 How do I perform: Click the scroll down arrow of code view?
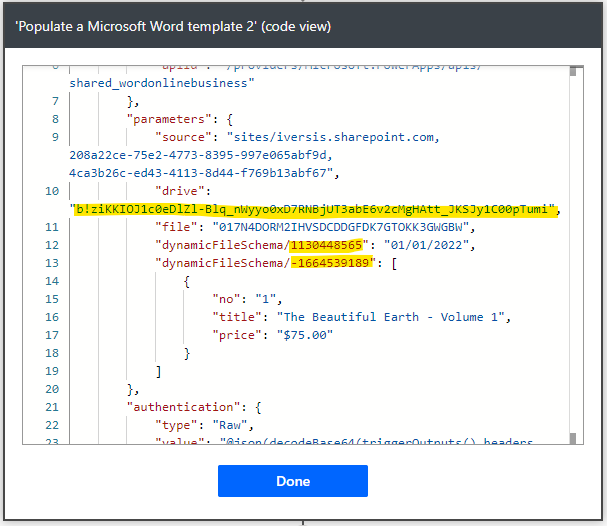(x=573, y=438)
